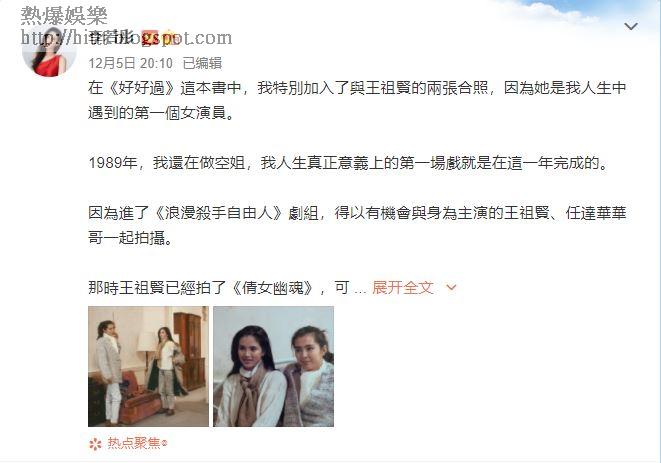Open the second close-up photo of two women
Image resolution: width=661 pixels, height=463 pixels.
click(274, 366)
